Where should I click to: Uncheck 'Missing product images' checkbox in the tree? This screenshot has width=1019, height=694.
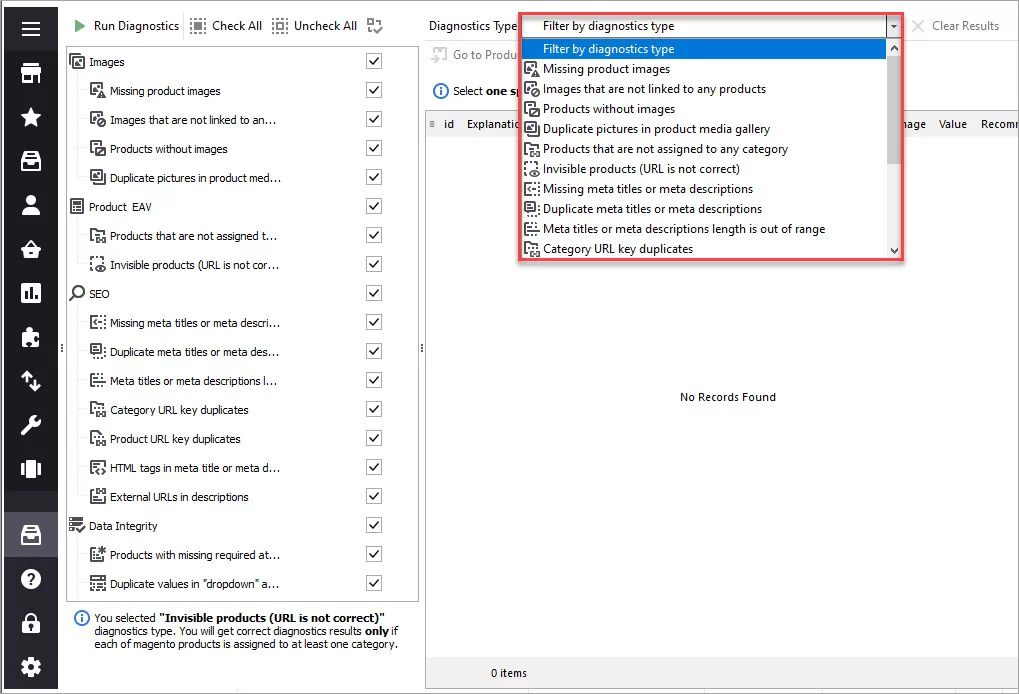pyautogui.click(x=374, y=90)
